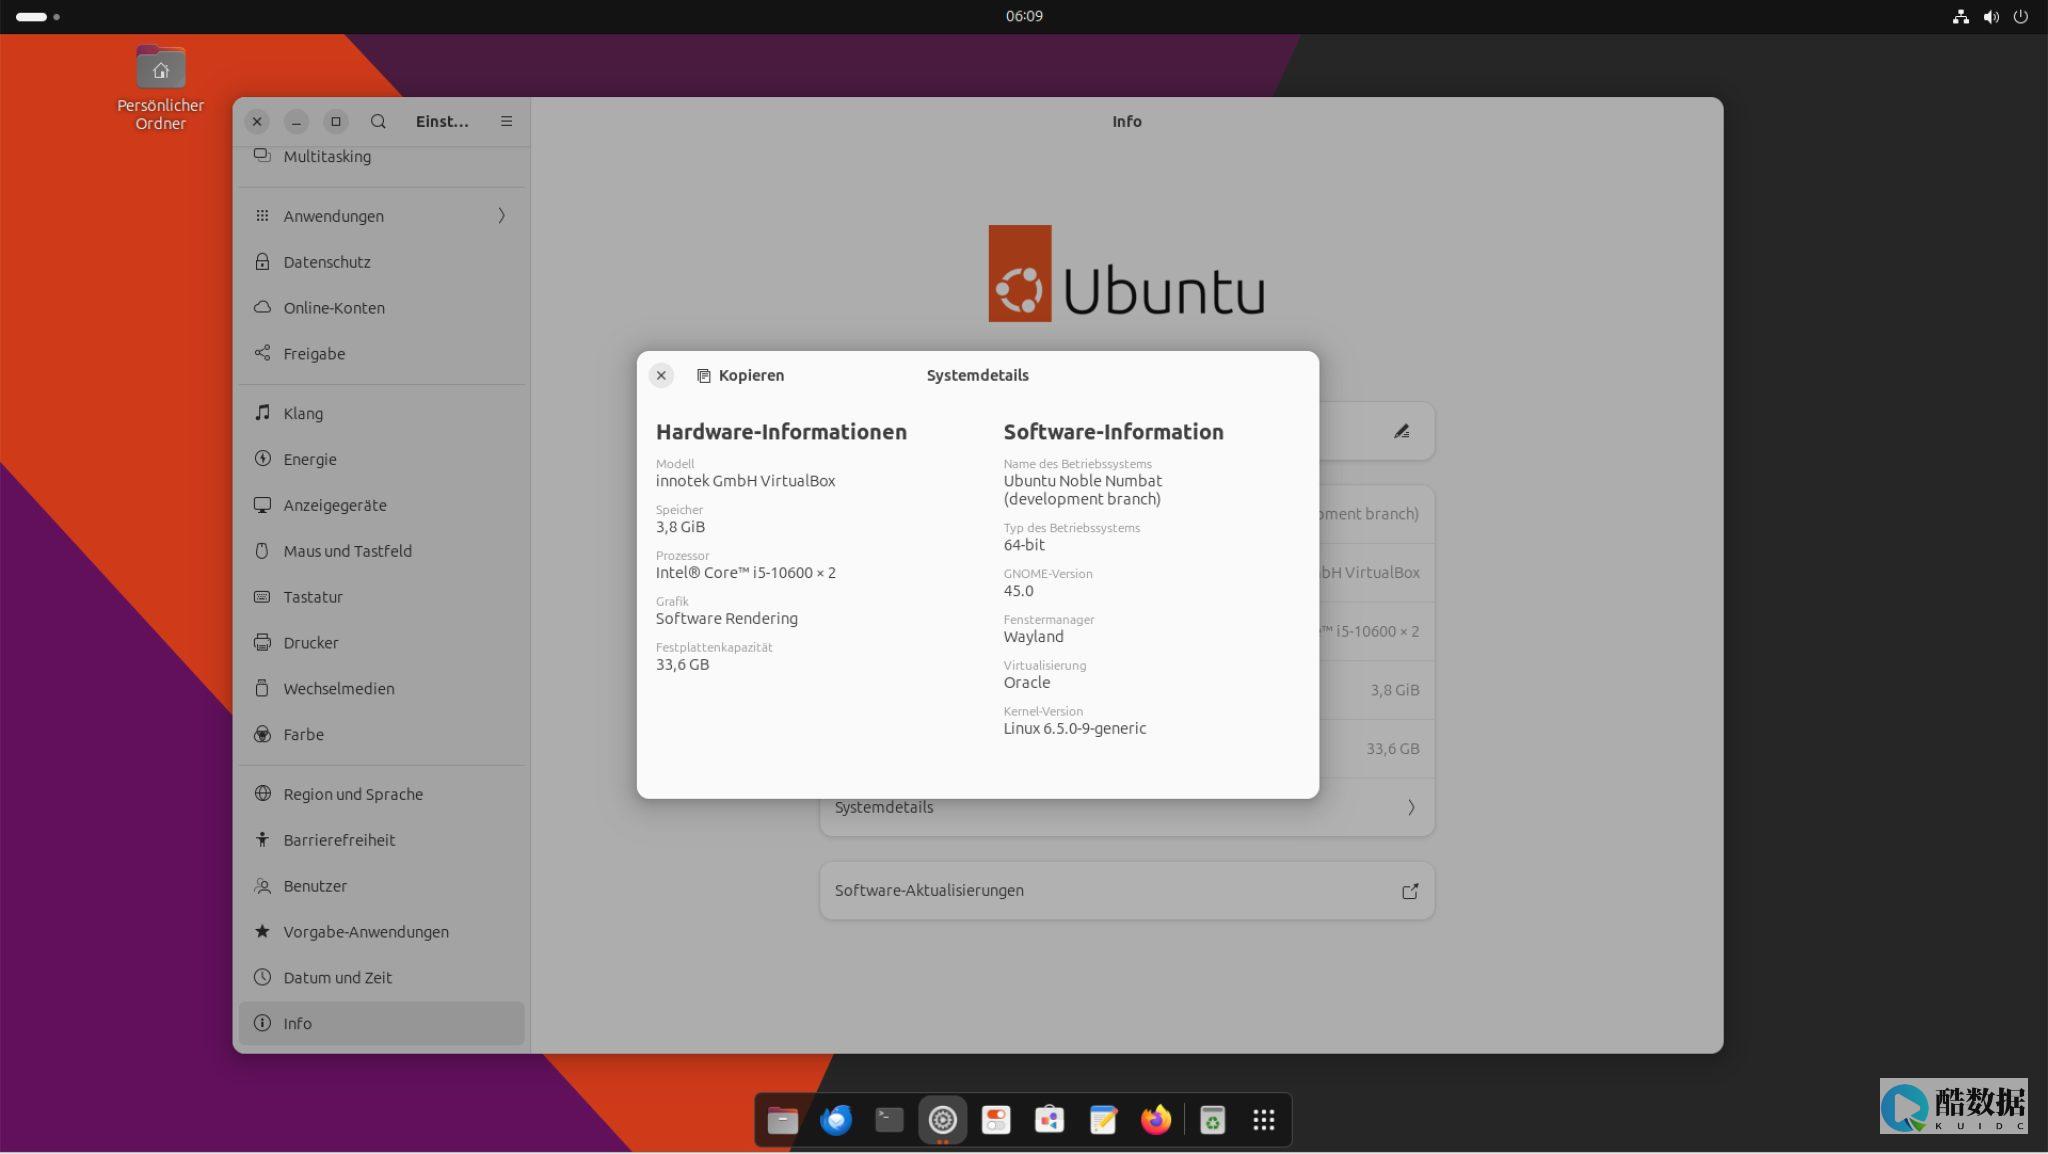This screenshot has height=1154, width=2048.
Task: Select the Drucker printer icon
Action: (x=262, y=643)
